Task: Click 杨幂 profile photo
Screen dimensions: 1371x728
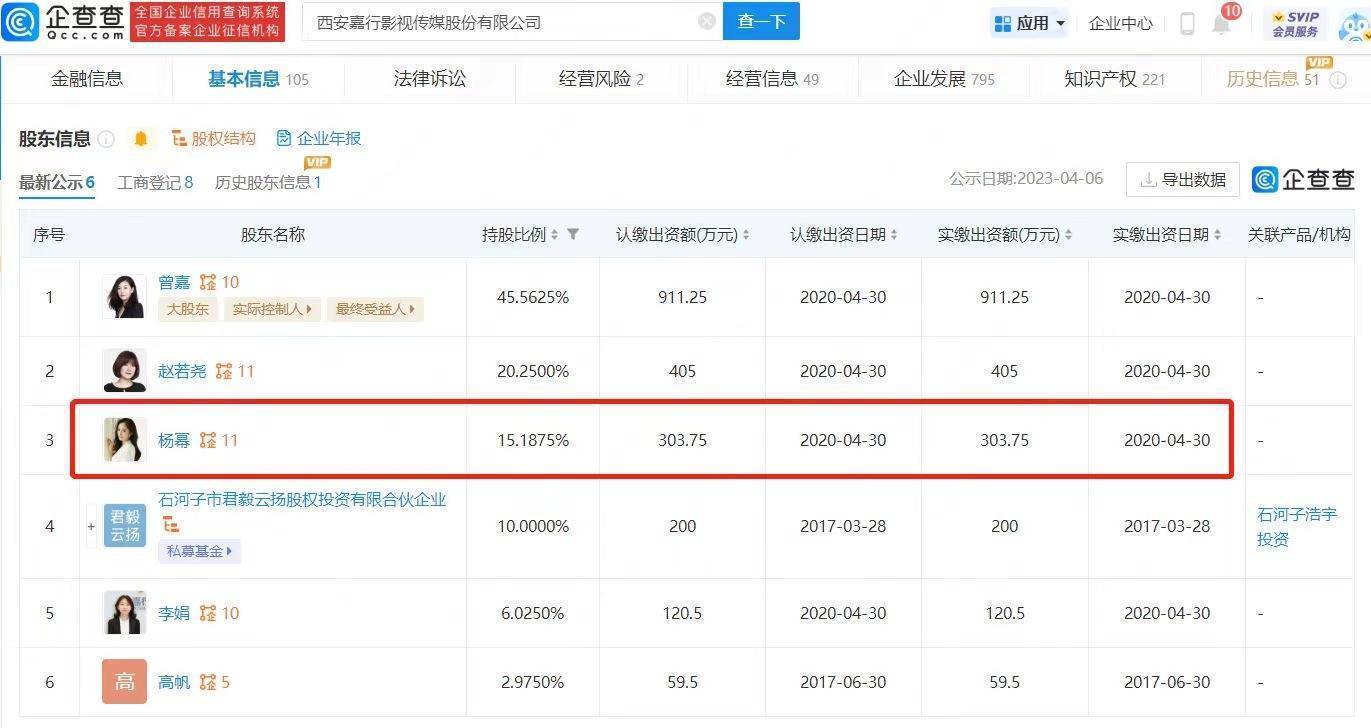Action: tap(124, 440)
